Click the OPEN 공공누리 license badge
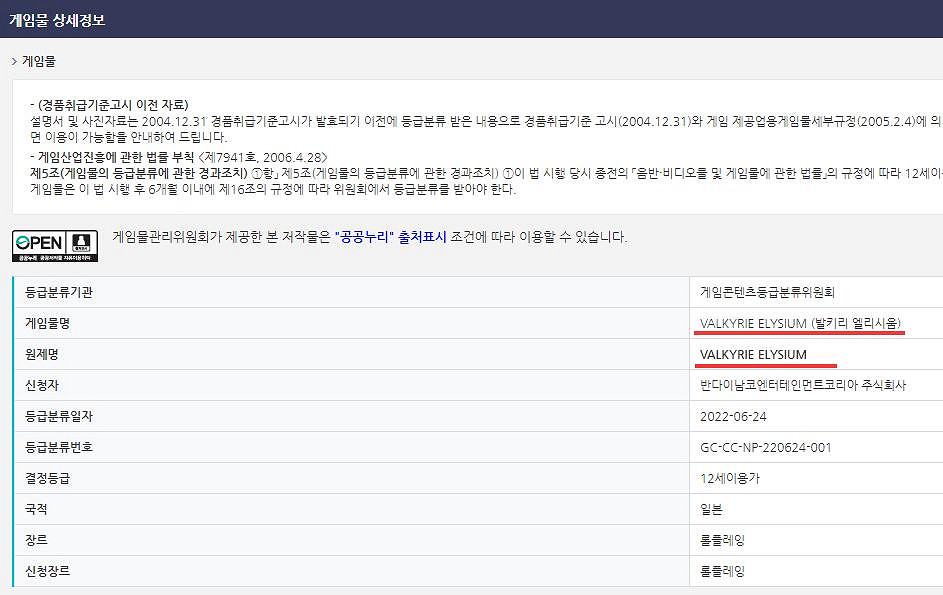943x595 pixels. click(x=54, y=245)
